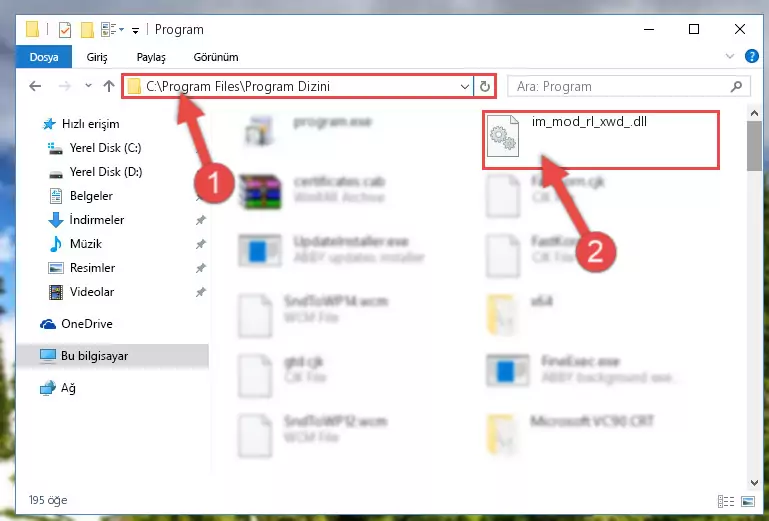Open the Paylaş ribbon tab
This screenshot has width=769, height=521.
[x=151, y=57]
